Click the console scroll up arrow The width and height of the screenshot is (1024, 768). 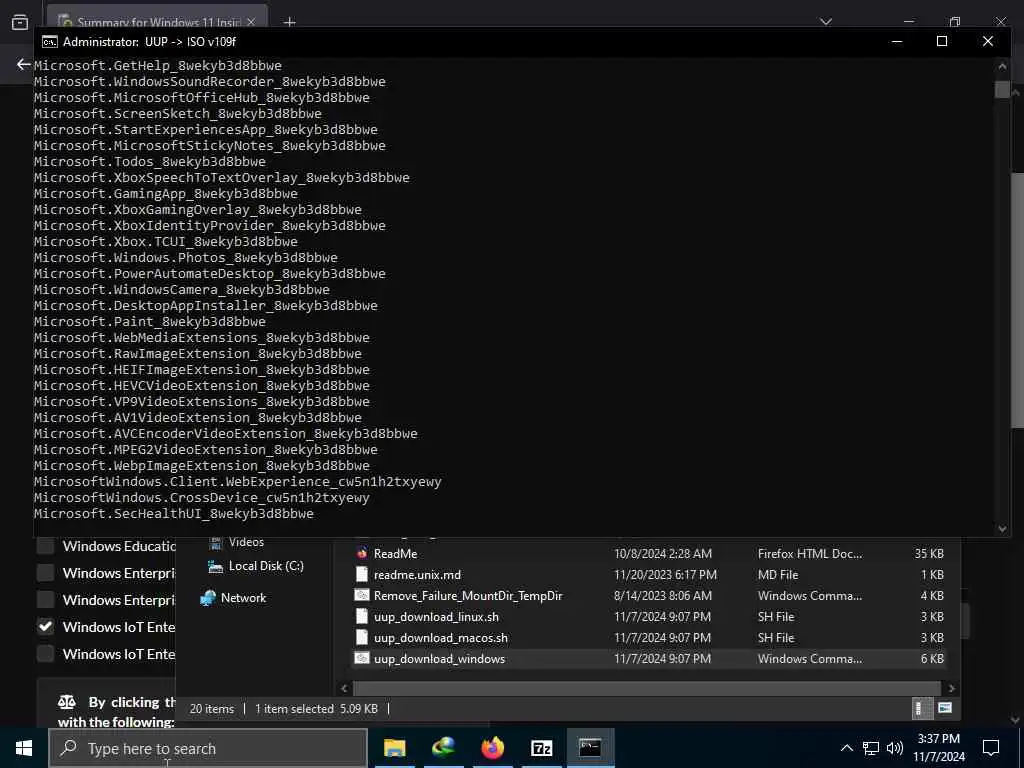click(1002, 65)
